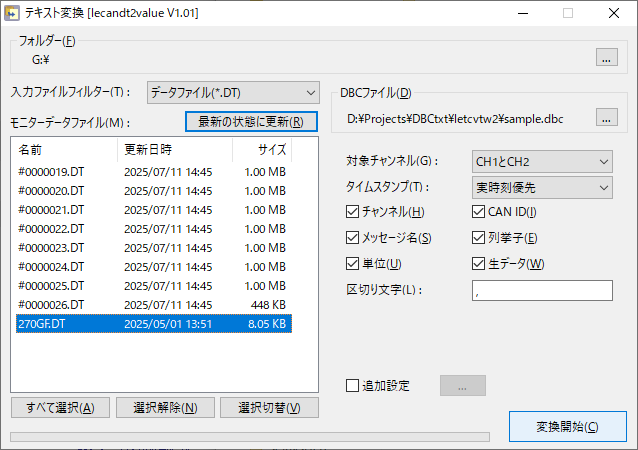The image size is (638, 450).
Task: Click the DBC file browse button
Action: tap(606, 119)
